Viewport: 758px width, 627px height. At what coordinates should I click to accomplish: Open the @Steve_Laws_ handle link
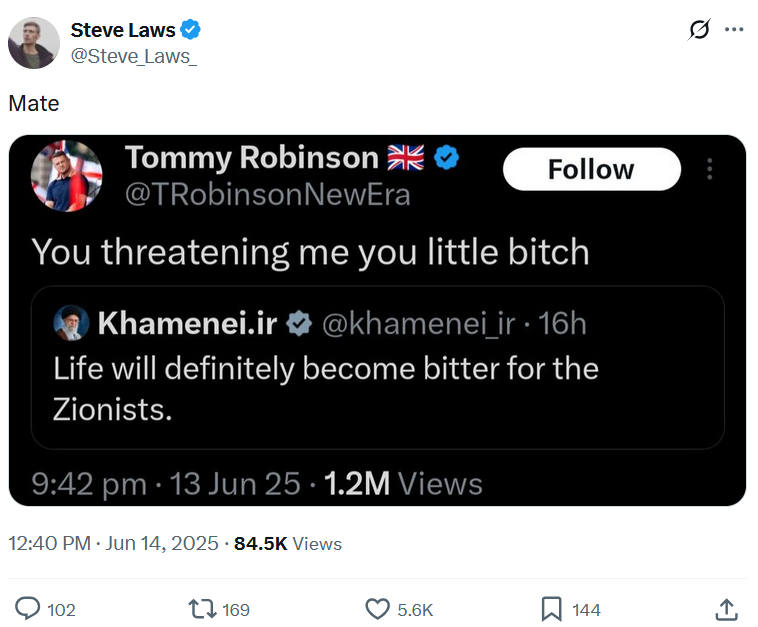coord(134,56)
